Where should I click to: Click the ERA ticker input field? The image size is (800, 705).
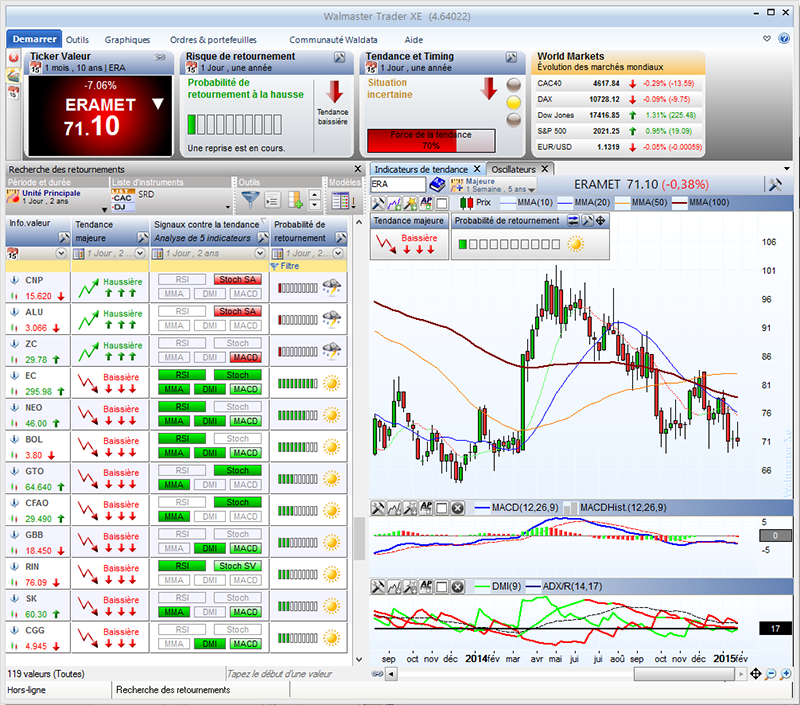click(x=397, y=185)
